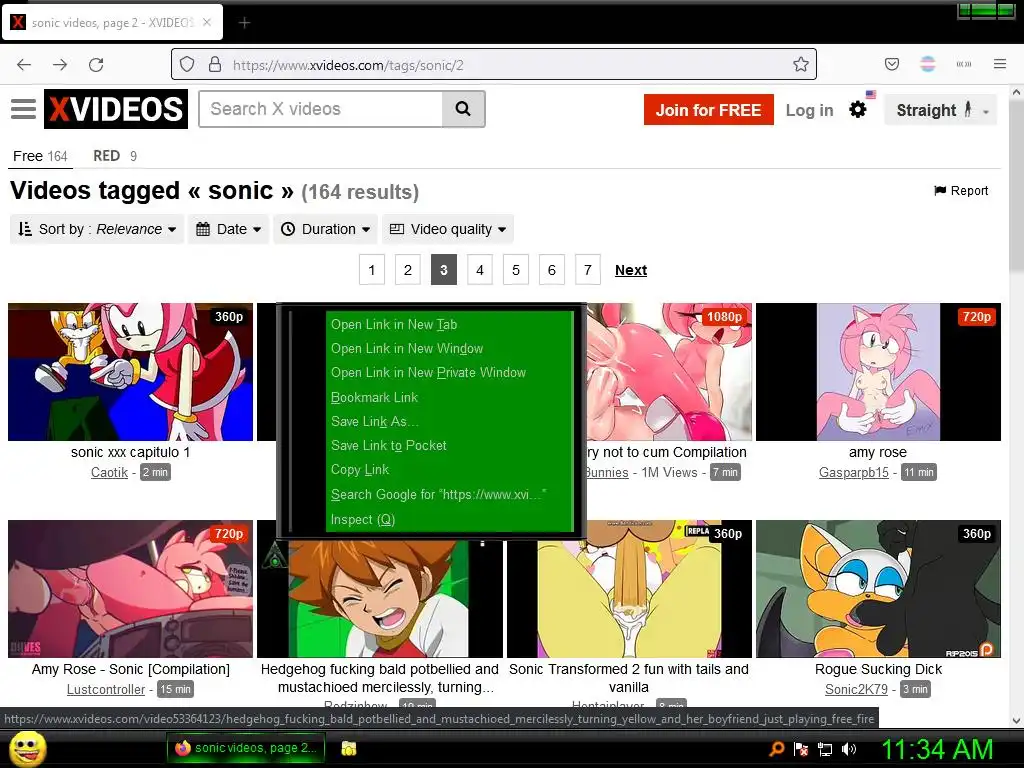Choose 'Inspect (Q)' in context menu
This screenshot has width=1024, height=768.
point(450,520)
